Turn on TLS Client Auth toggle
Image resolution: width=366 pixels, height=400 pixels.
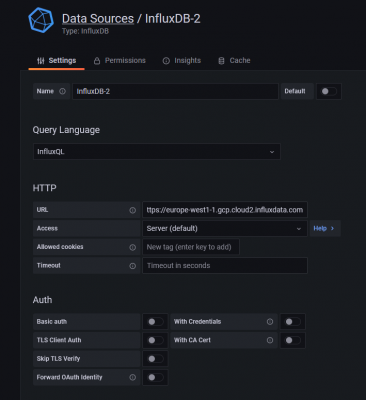(x=155, y=340)
